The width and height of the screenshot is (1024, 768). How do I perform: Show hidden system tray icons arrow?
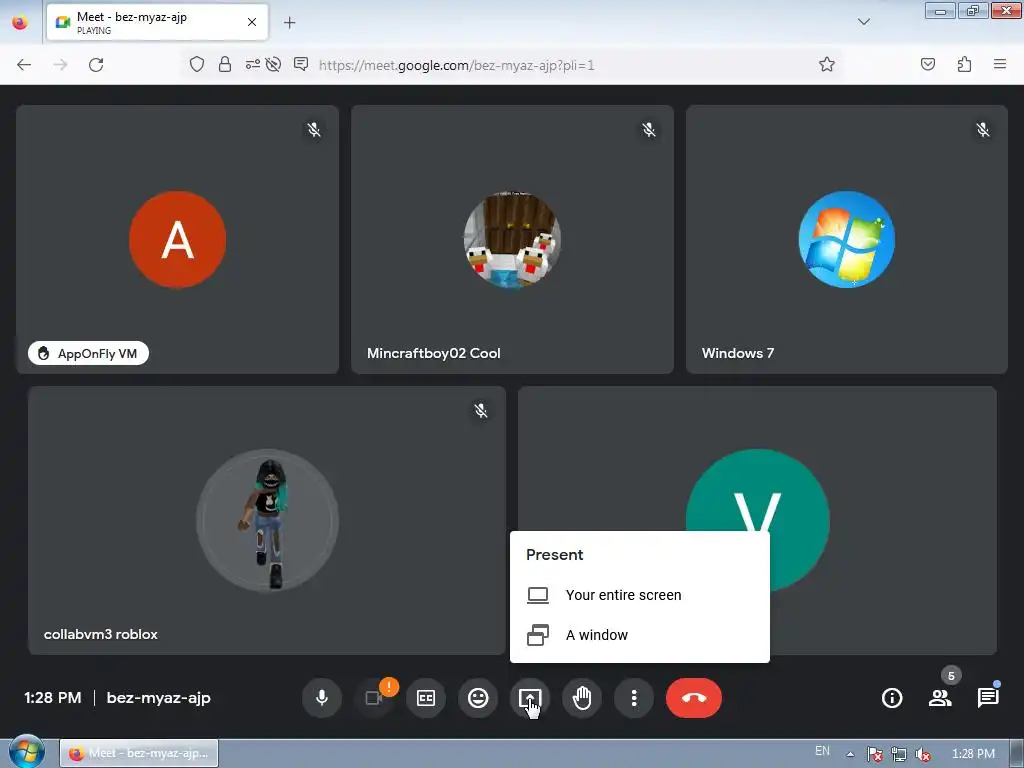850,754
